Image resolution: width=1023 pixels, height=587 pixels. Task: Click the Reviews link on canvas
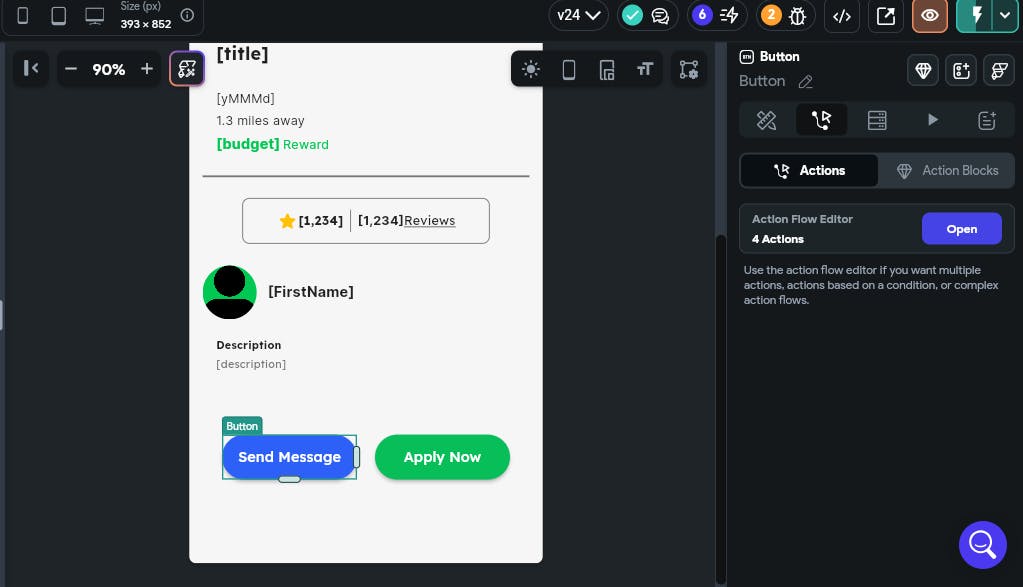point(429,220)
